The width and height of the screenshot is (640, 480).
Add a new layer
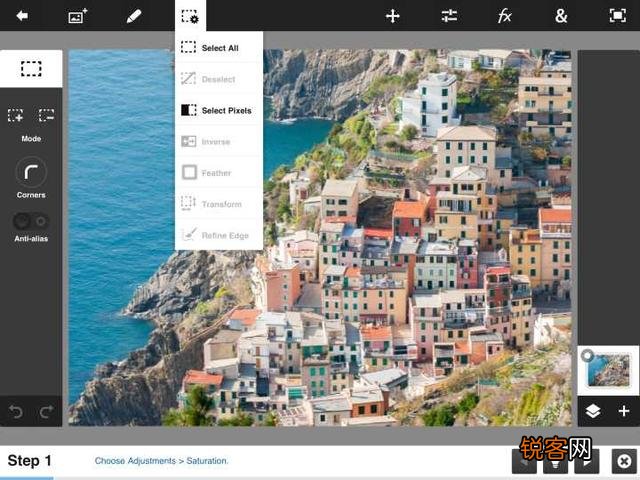click(x=624, y=411)
